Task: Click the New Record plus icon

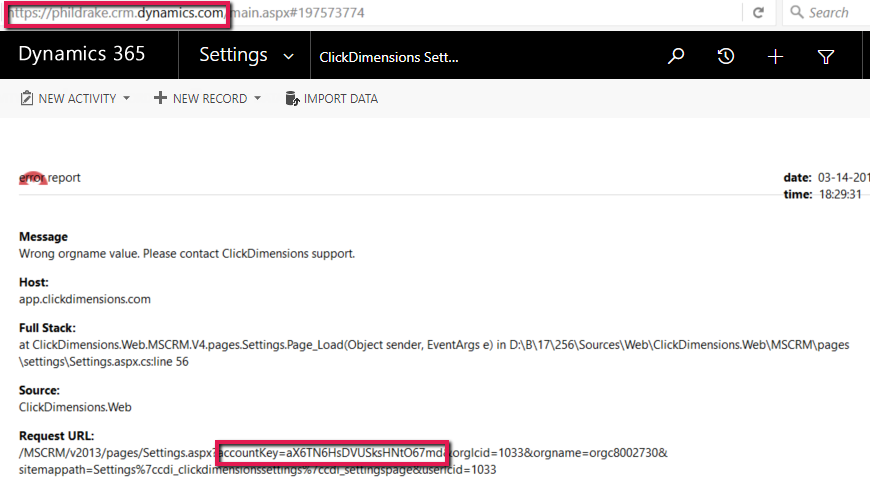Action: pos(160,98)
